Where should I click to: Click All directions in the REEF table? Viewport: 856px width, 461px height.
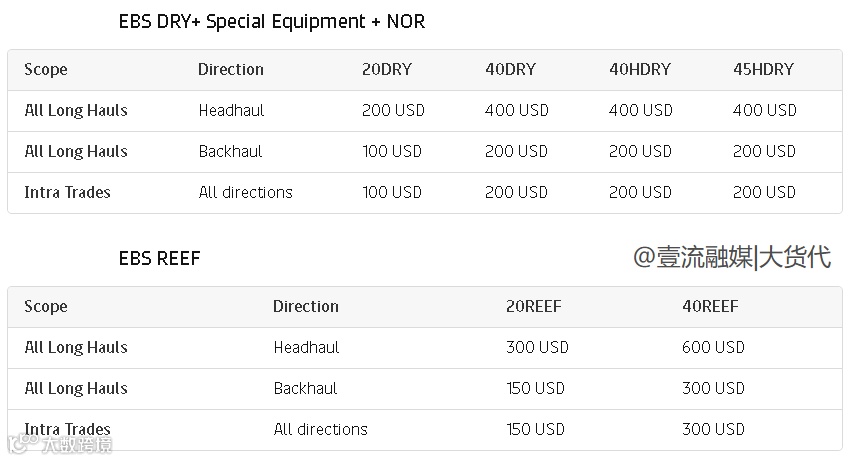[320, 430]
